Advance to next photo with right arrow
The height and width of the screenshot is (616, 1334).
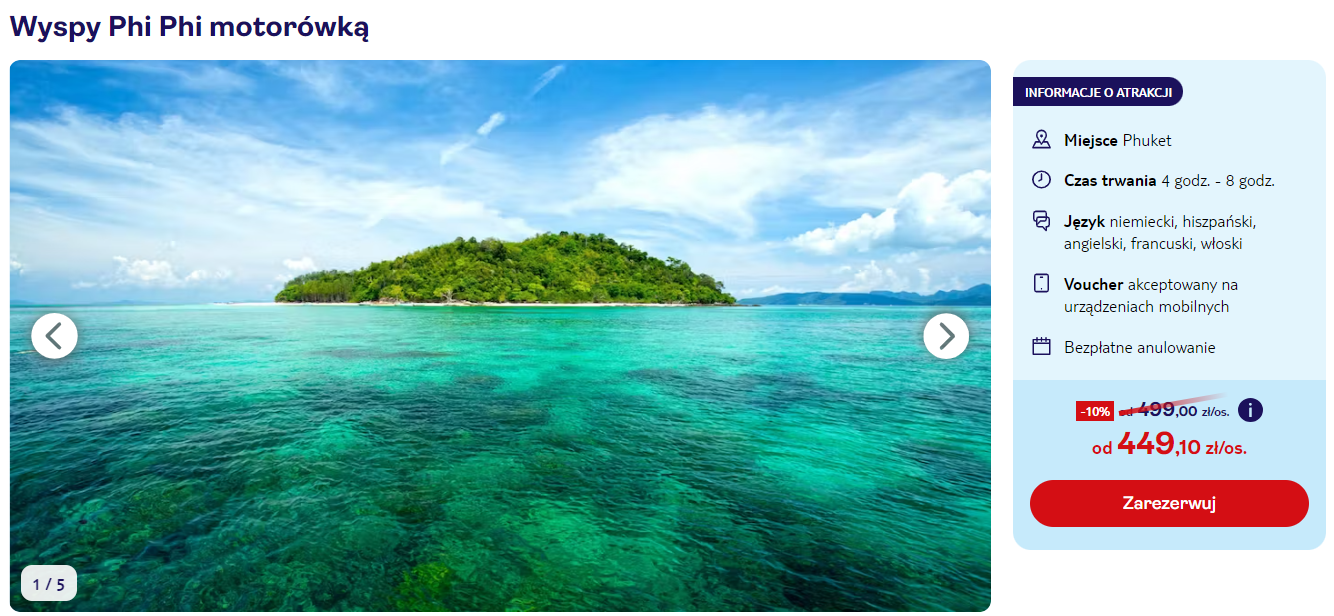[x=946, y=336]
